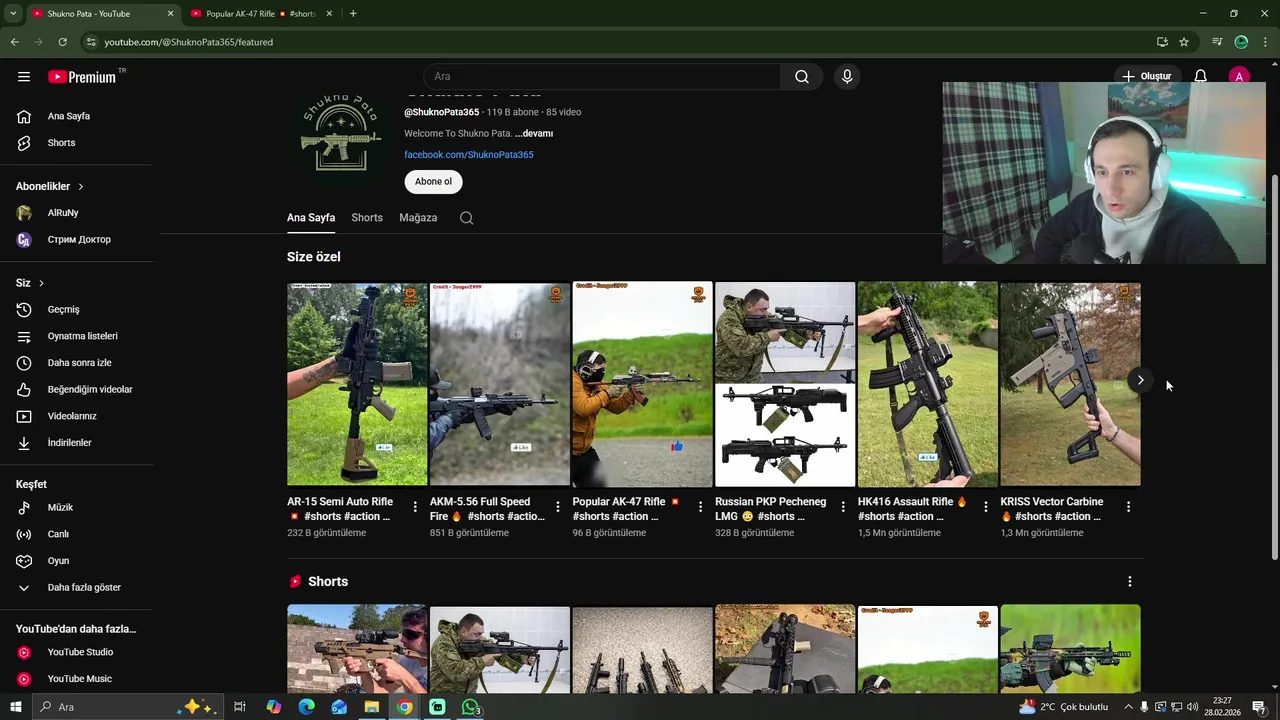Reload the page
This screenshot has width=1280, height=720.
click(62, 42)
